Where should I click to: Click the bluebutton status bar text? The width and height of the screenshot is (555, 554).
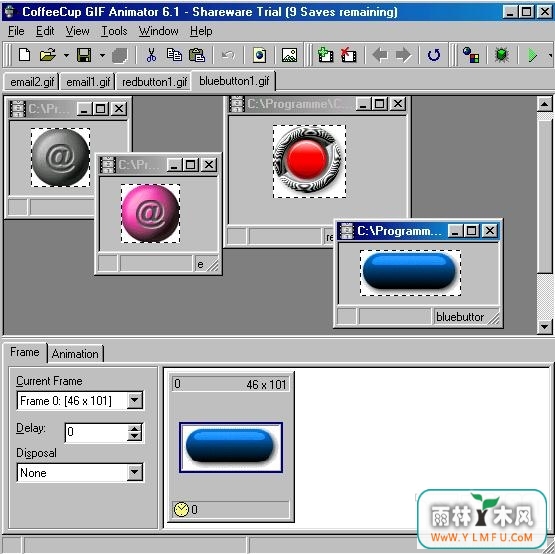point(459,317)
